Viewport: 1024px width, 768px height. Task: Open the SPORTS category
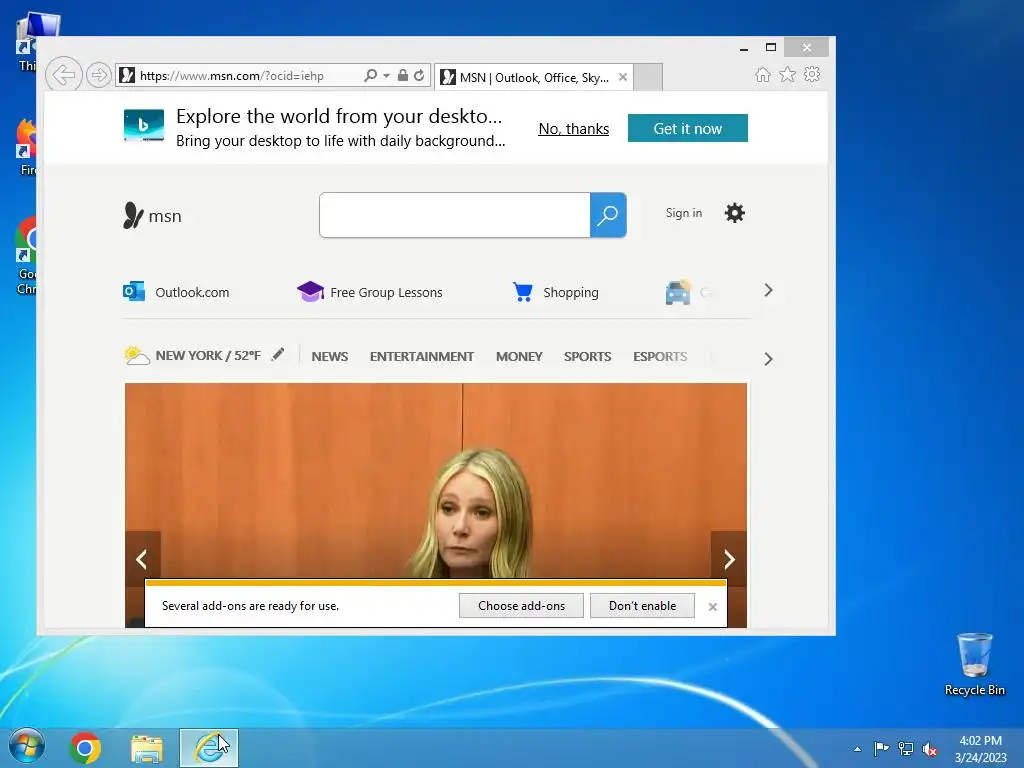(x=588, y=357)
